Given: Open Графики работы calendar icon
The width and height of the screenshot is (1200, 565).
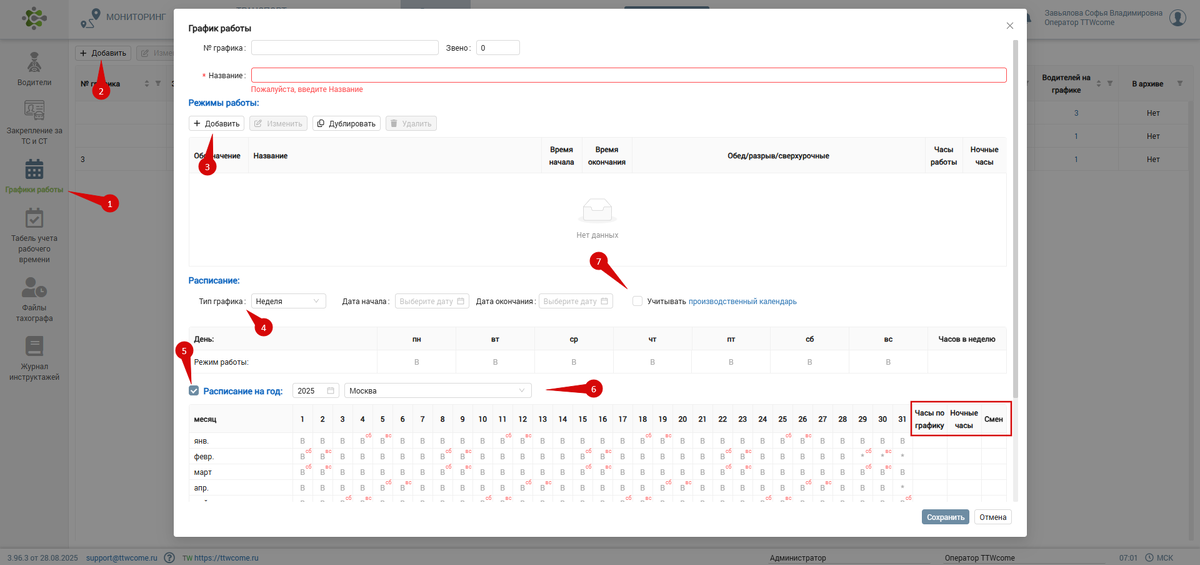Looking at the screenshot, I should click(34, 168).
